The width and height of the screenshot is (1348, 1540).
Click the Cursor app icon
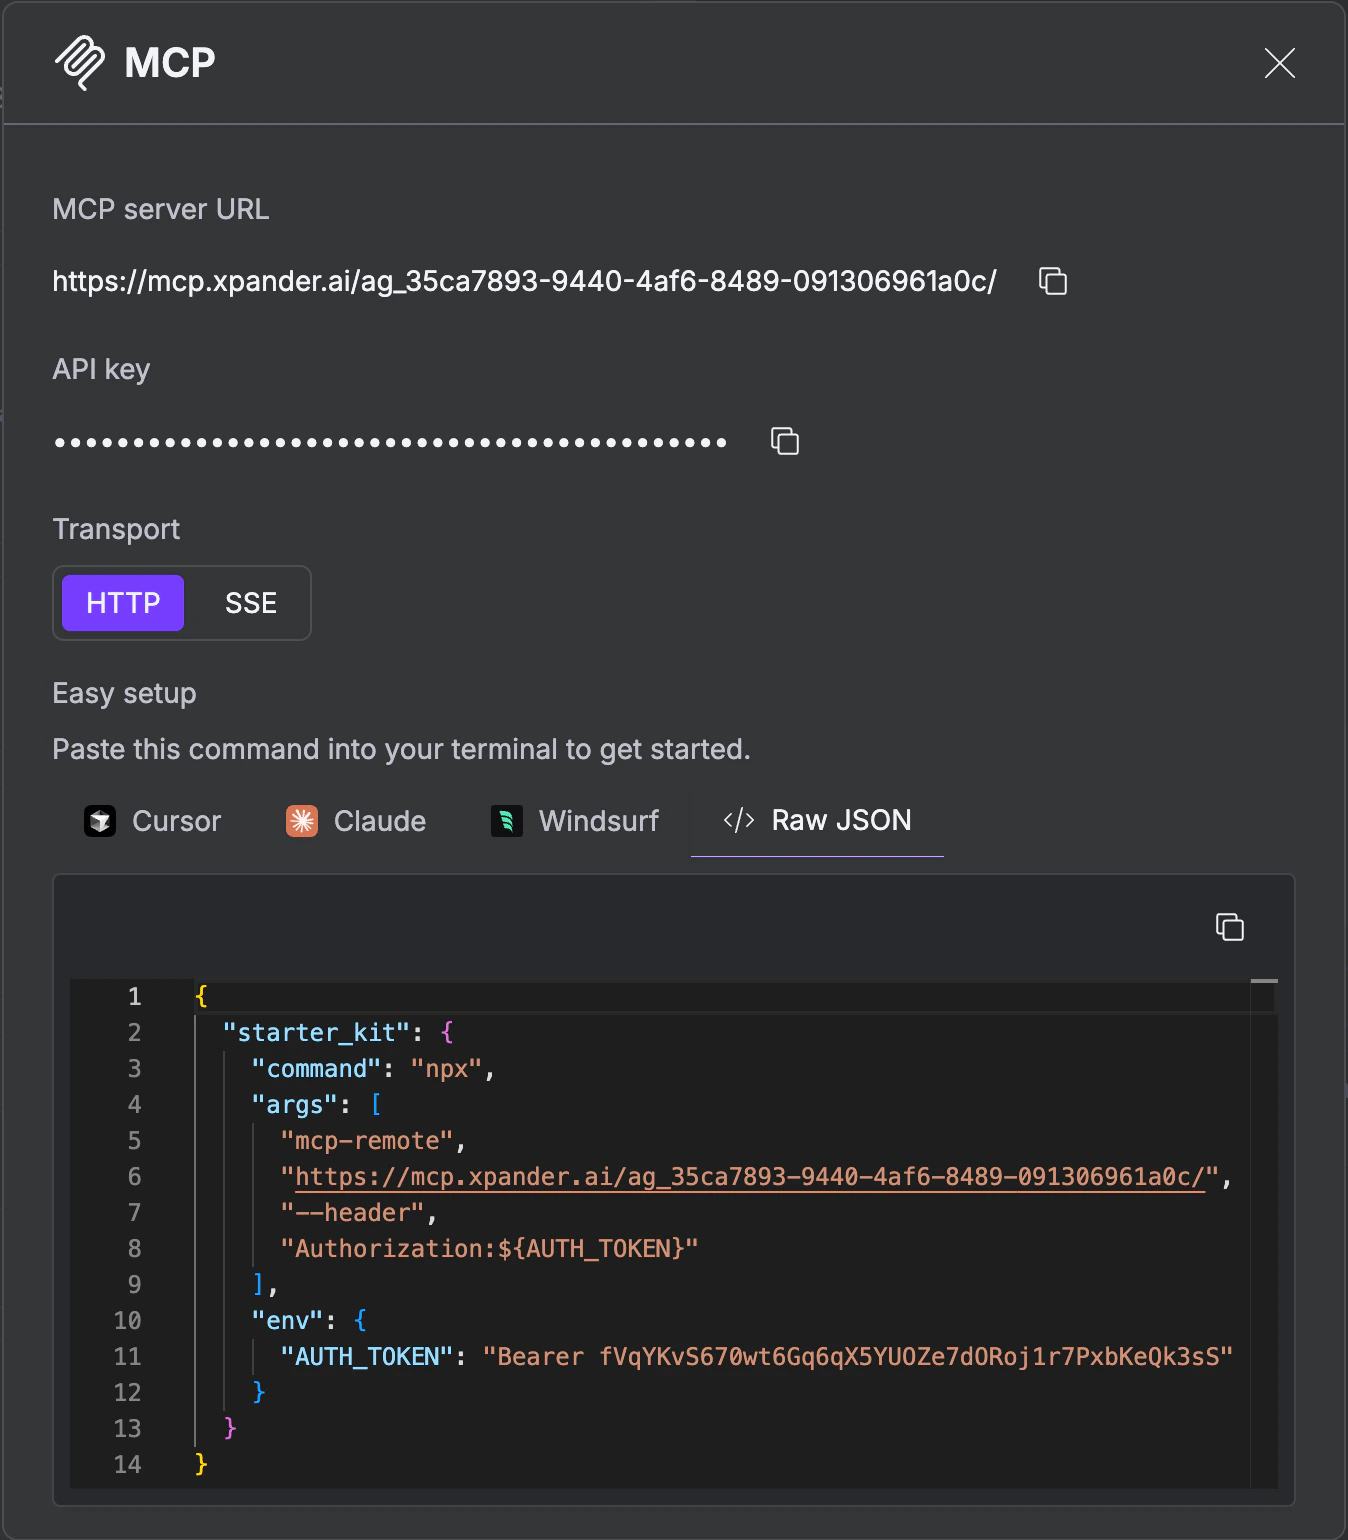100,821
